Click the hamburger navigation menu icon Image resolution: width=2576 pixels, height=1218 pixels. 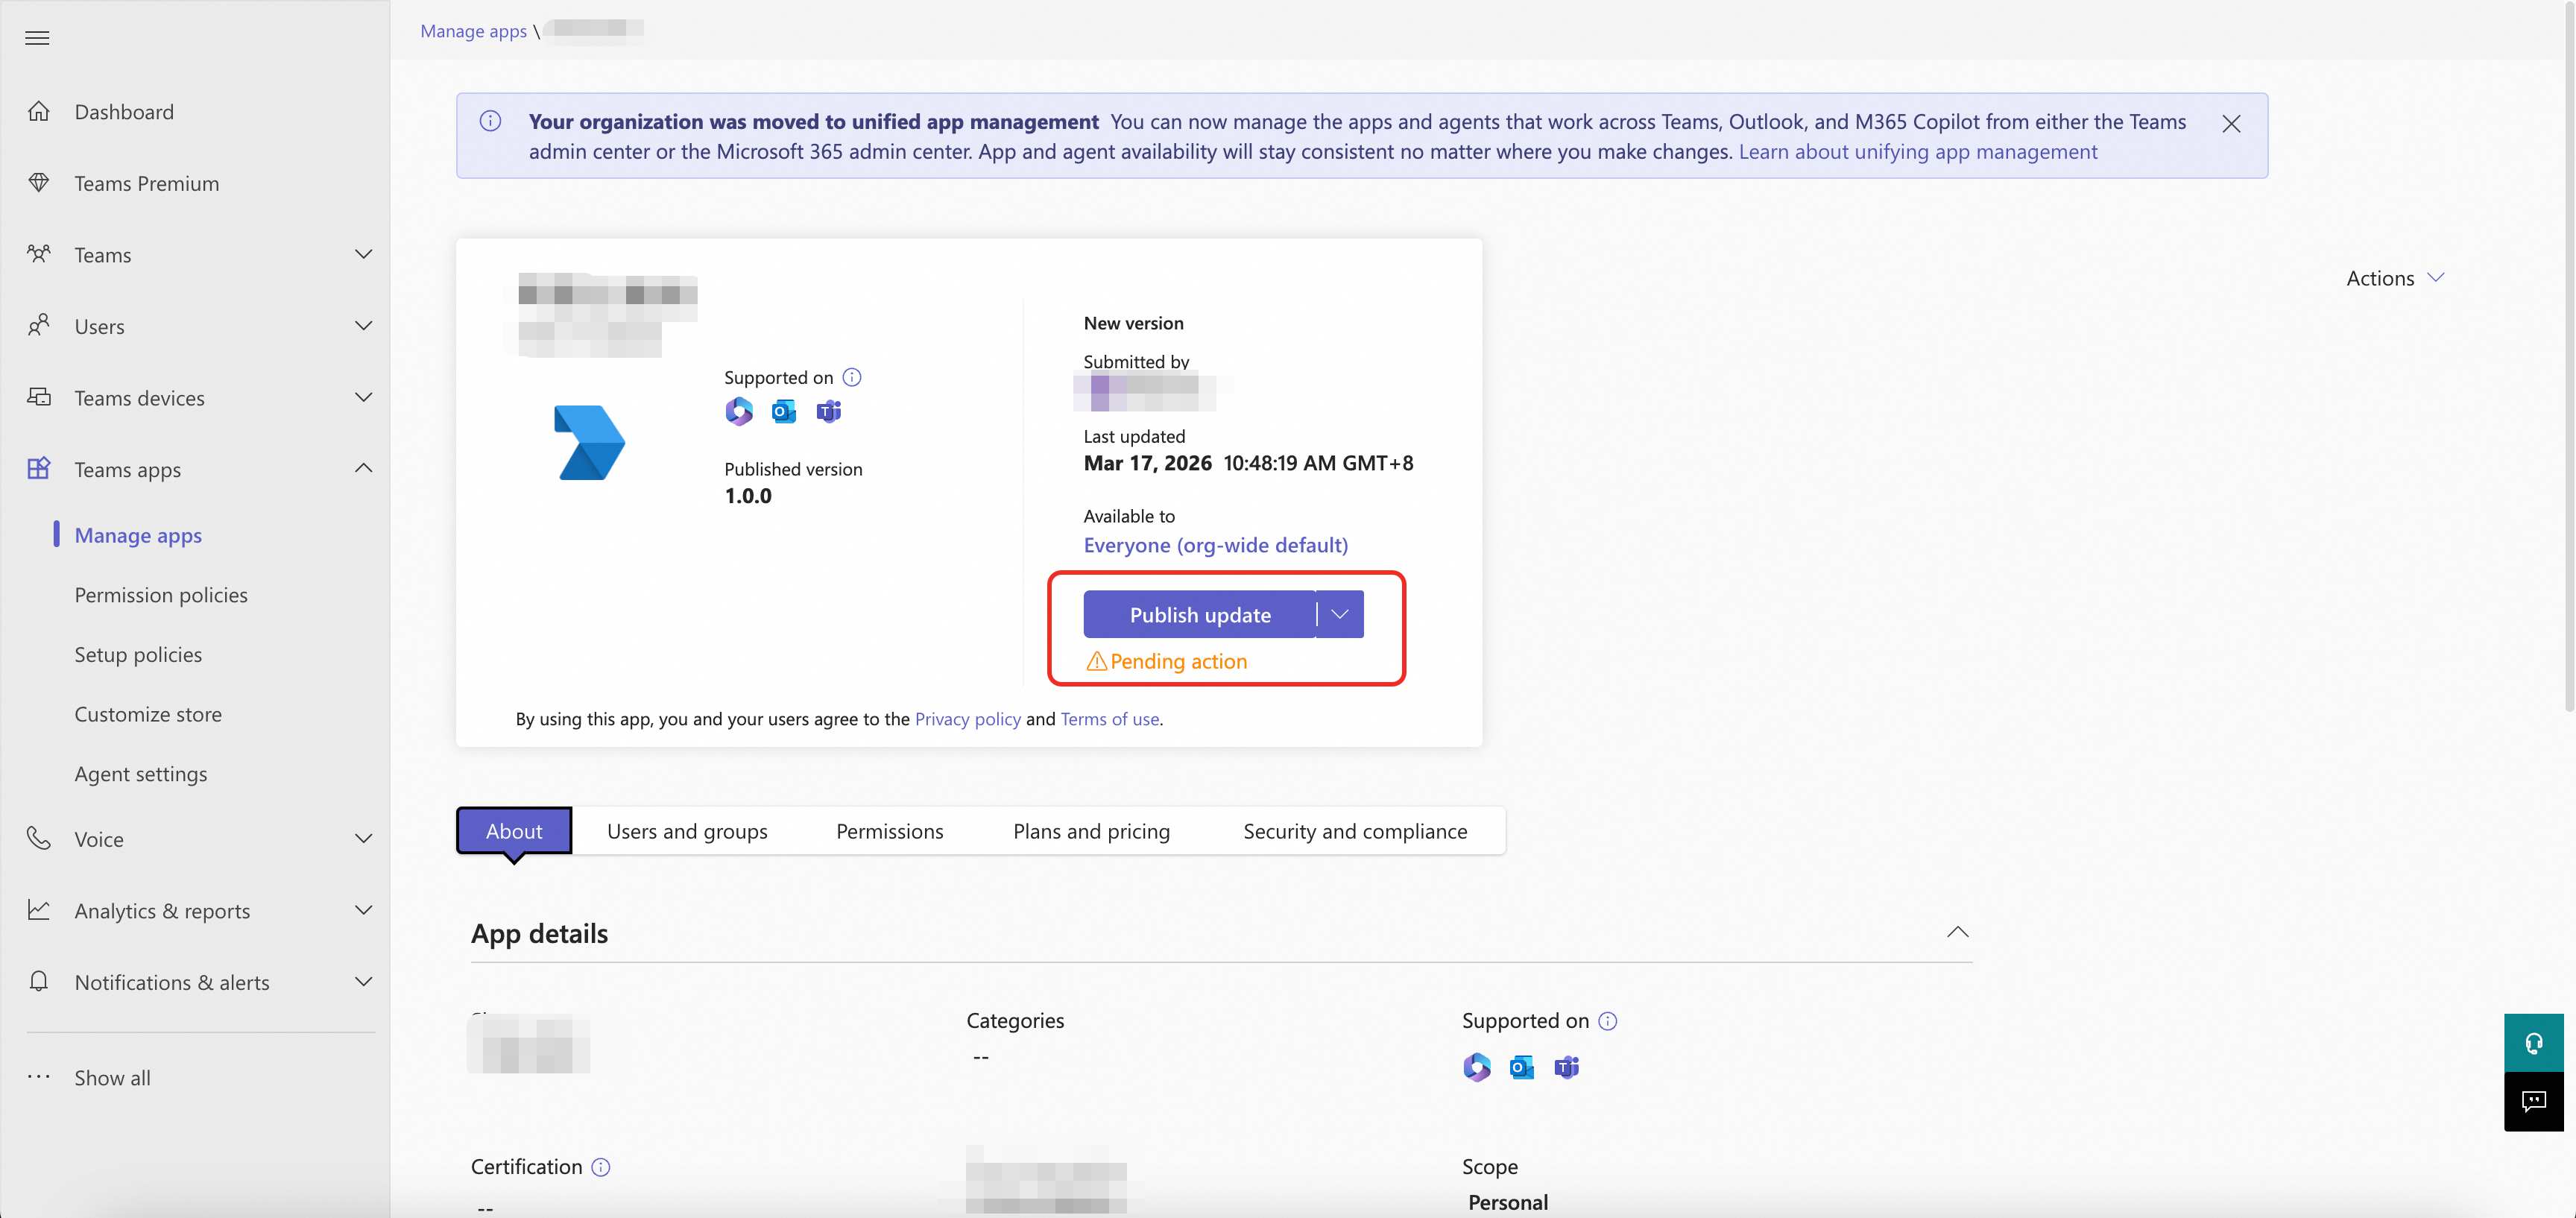pos(37,38)
